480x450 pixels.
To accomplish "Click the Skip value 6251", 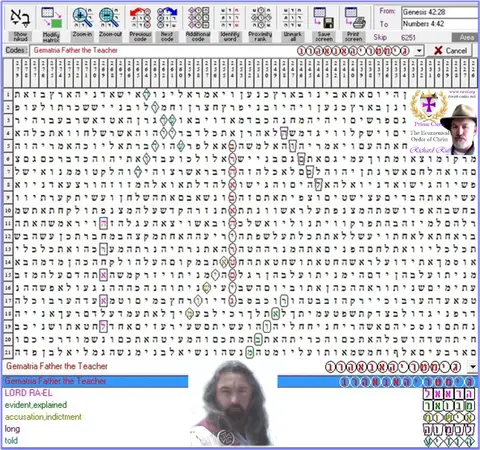I will [408, 37].
